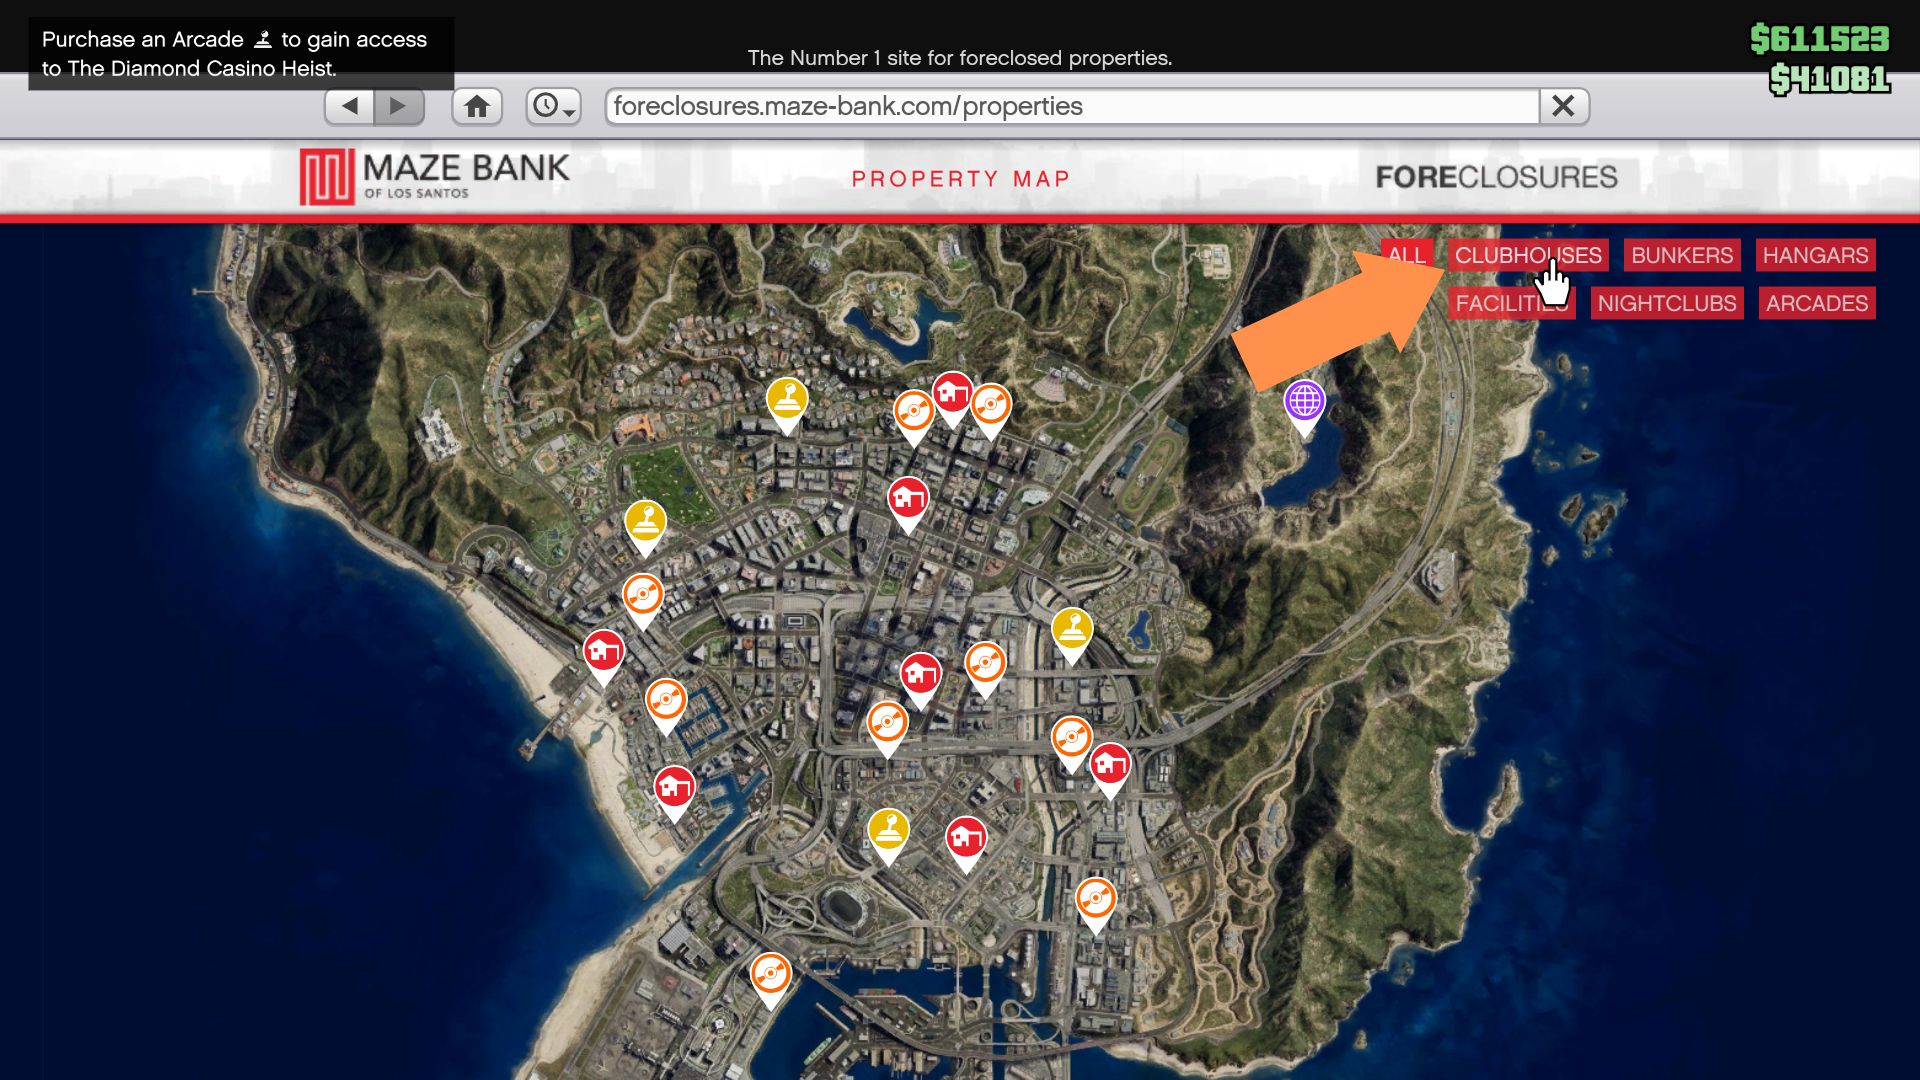The image size is (1920, 1080).
Task: Close the browser with the X button
Action: coord(1564,106)
